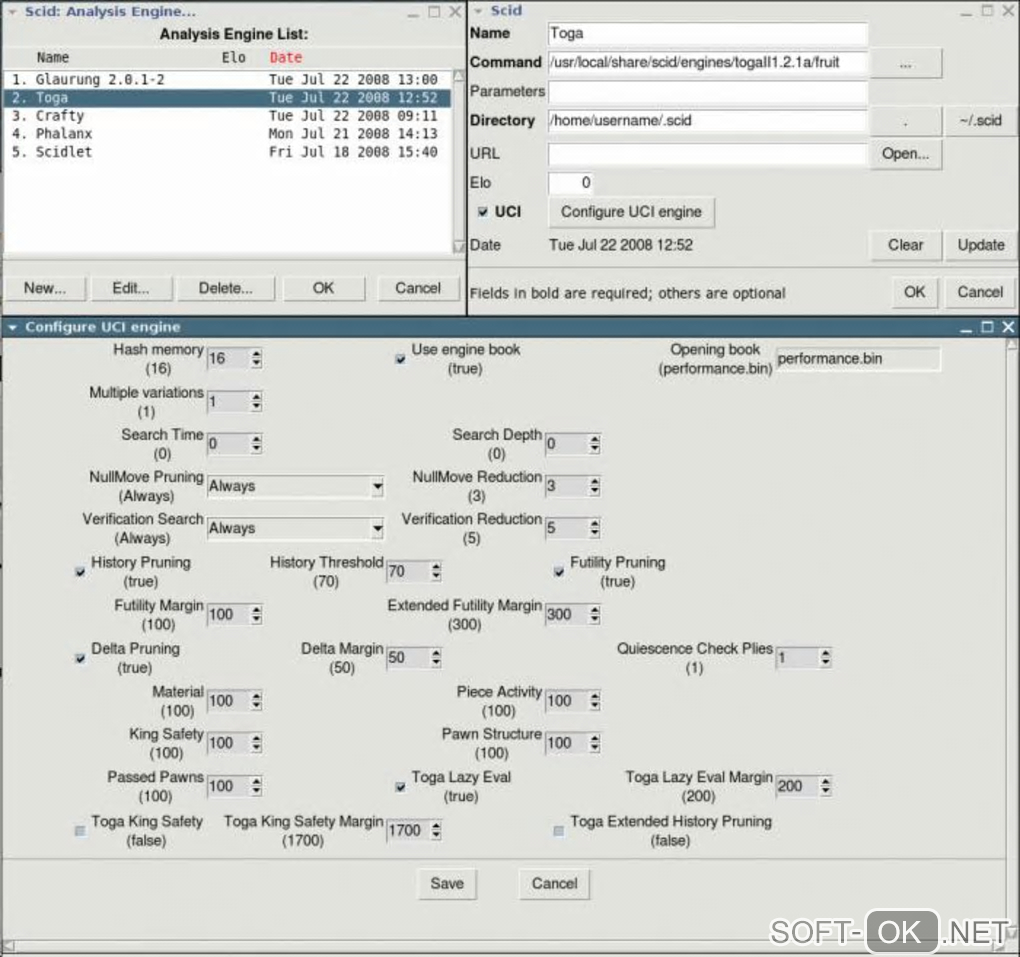Toggle Futility Pruning checkbox
This screenshot has width=1020, height=957.
click(559, 572)
